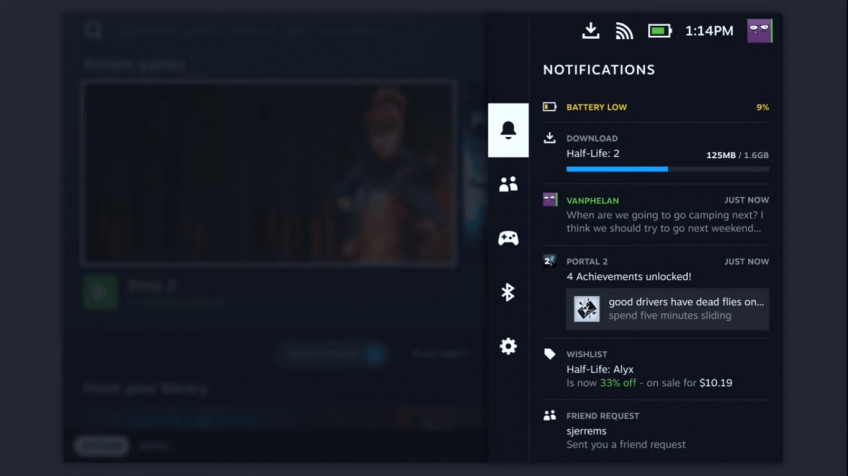
Task: Click VANPHELAN's avatar in notifications
Action: coord(550,200)
